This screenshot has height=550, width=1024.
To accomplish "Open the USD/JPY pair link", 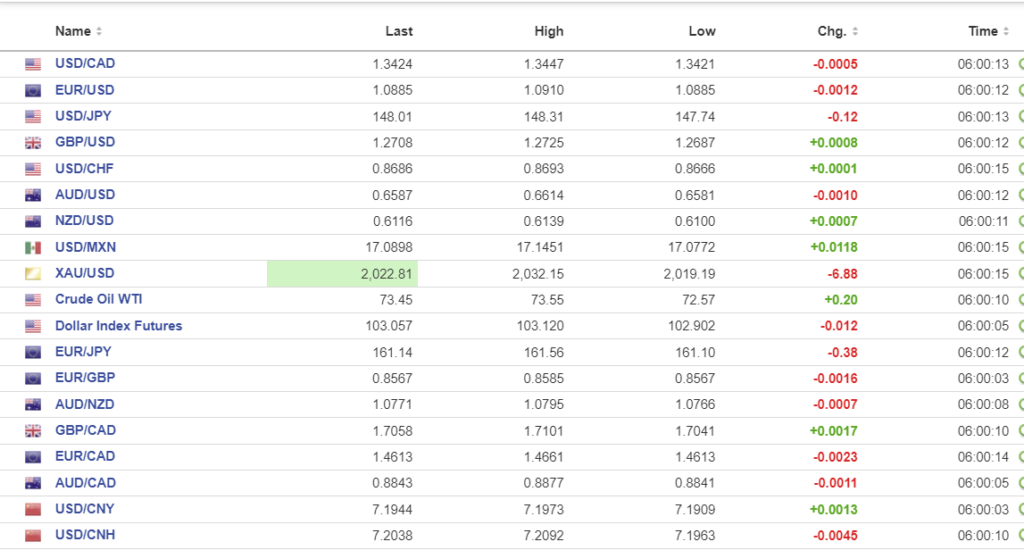I will pyautogui.click(x=84, y=116).
